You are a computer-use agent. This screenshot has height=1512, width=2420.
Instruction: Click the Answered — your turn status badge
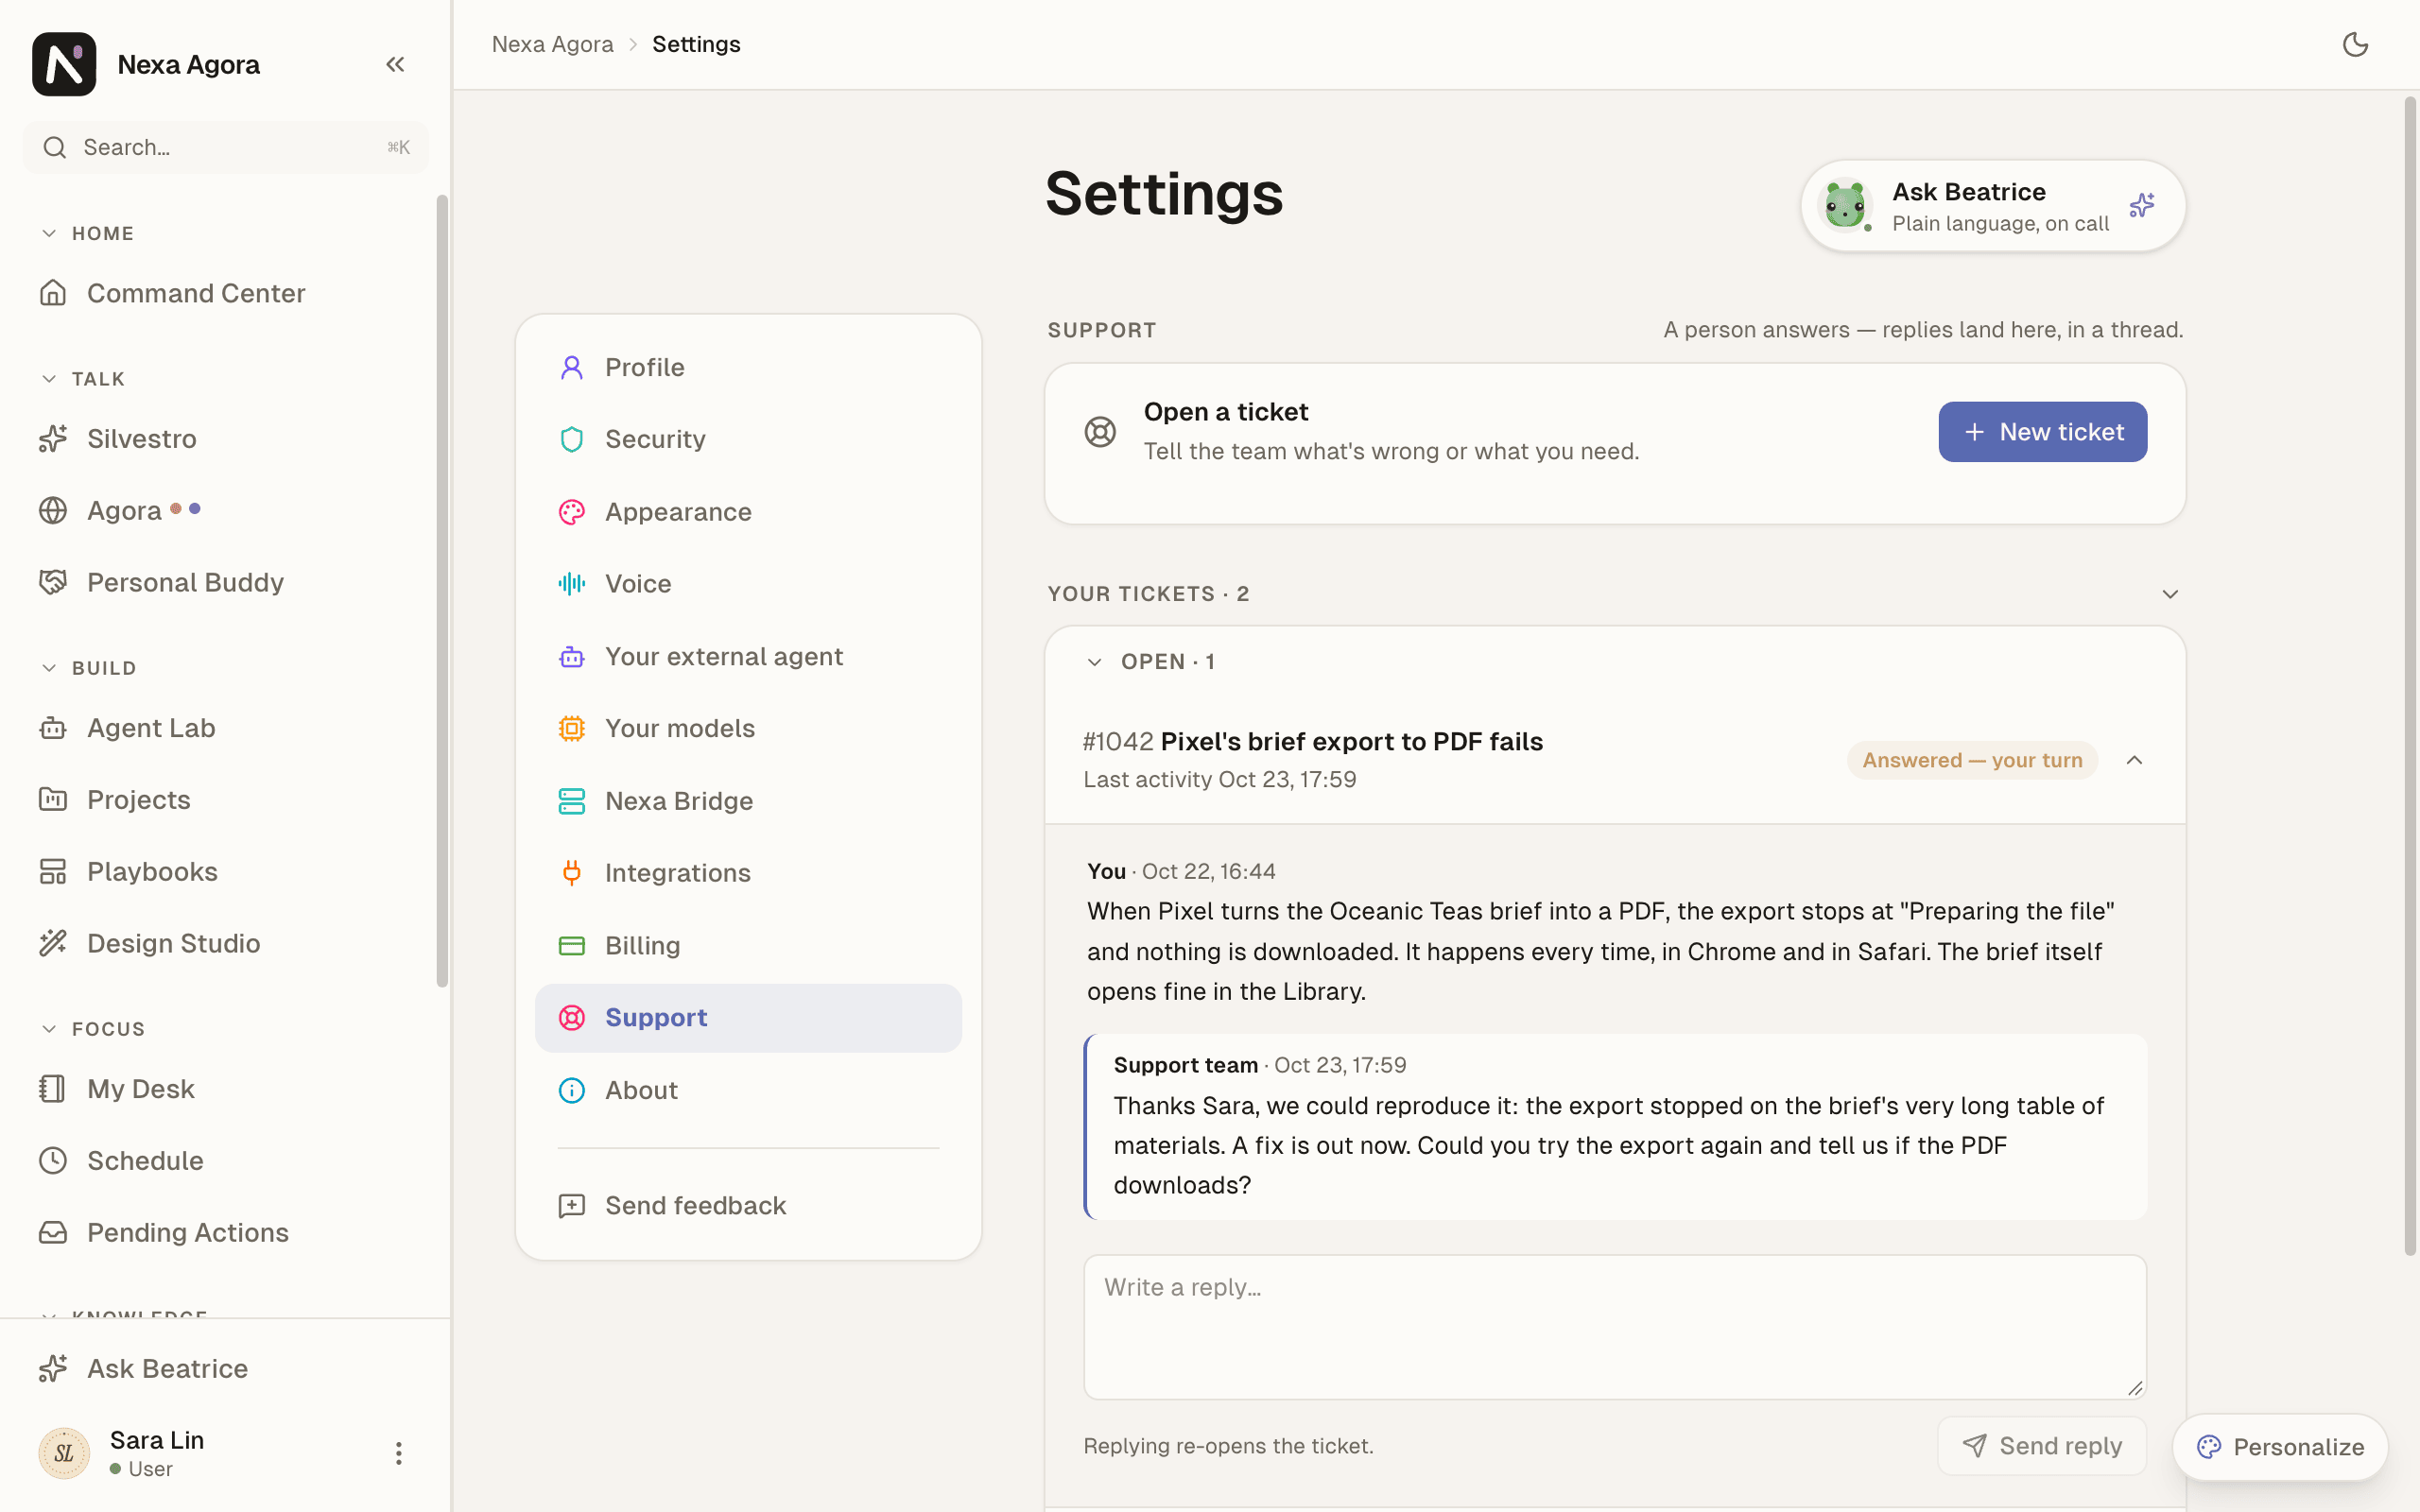click(x=1972, y=760)
